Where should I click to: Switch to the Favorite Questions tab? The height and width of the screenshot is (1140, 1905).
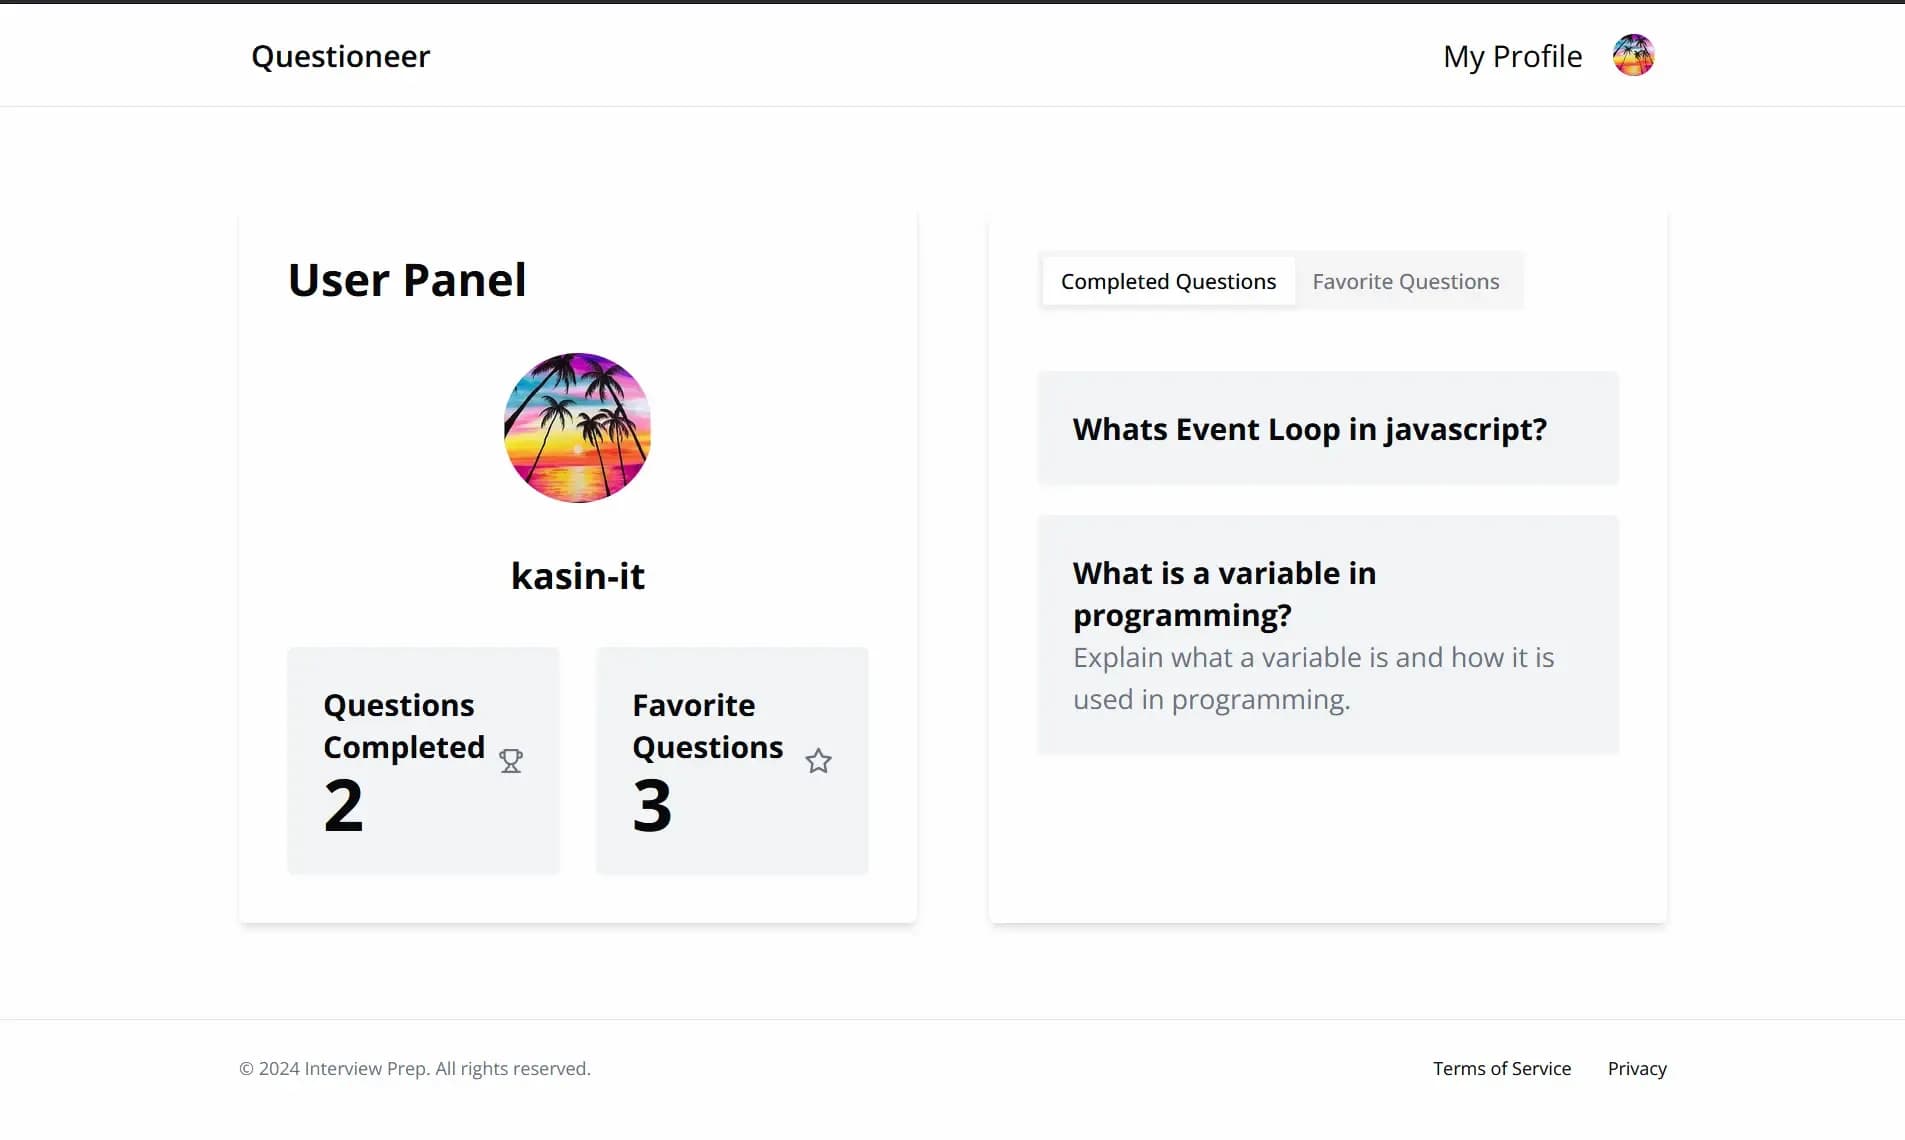coord(1405,281)
